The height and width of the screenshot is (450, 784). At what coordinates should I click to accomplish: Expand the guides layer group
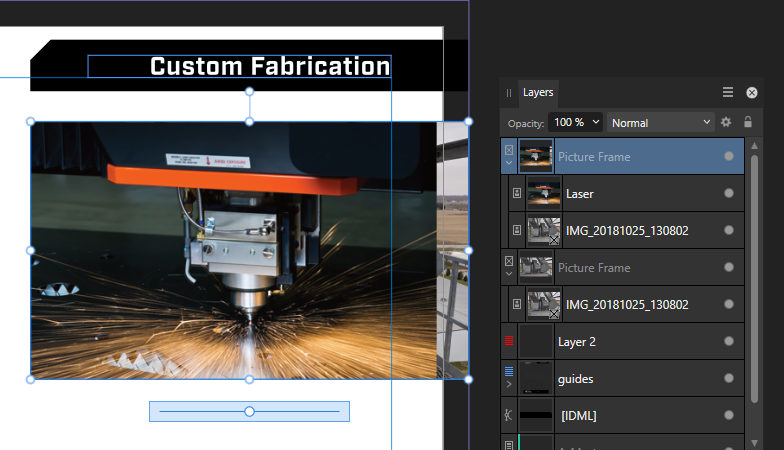[x=509, y=385]
